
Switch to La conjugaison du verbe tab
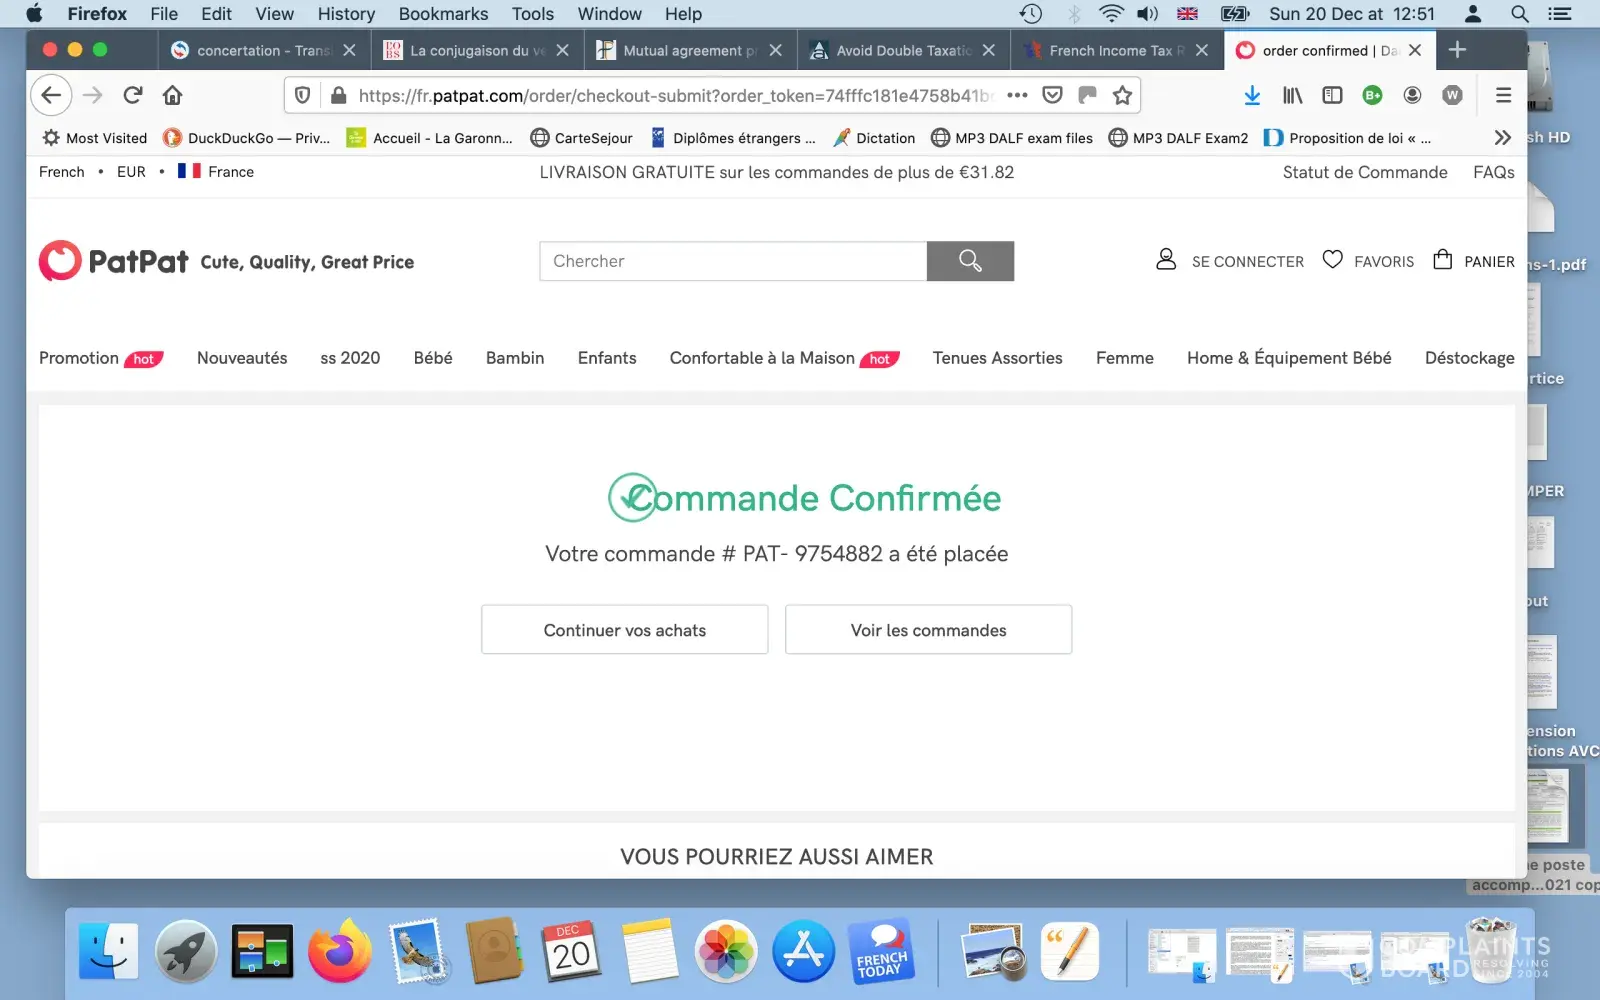477,50
